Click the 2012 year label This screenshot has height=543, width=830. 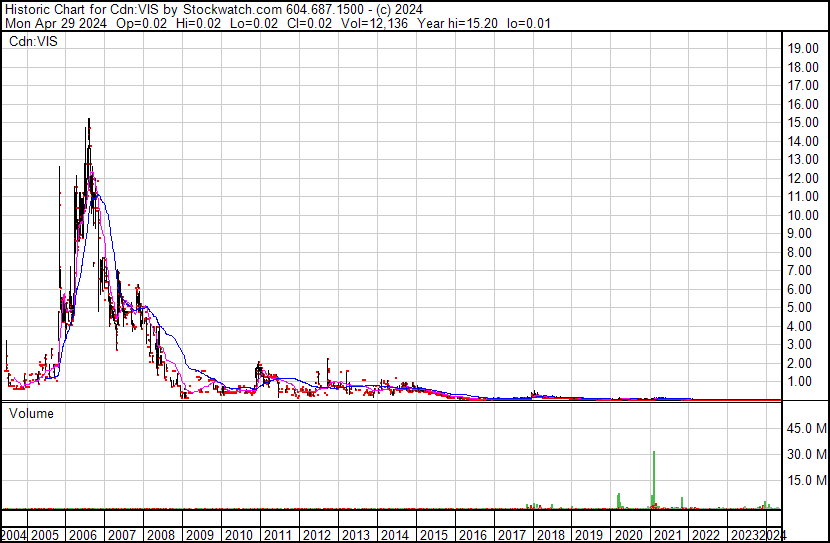[317, 535]
